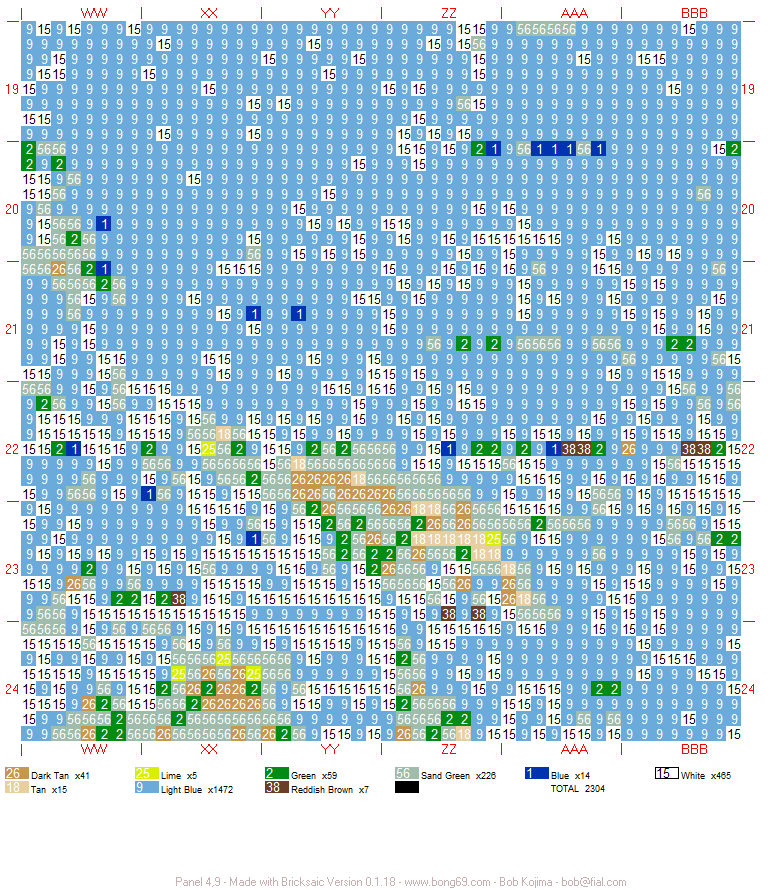This screenshot has width=780, height=890.
Task: Click the bottom 'BBB' column label
Action: (x=694, y=749)
